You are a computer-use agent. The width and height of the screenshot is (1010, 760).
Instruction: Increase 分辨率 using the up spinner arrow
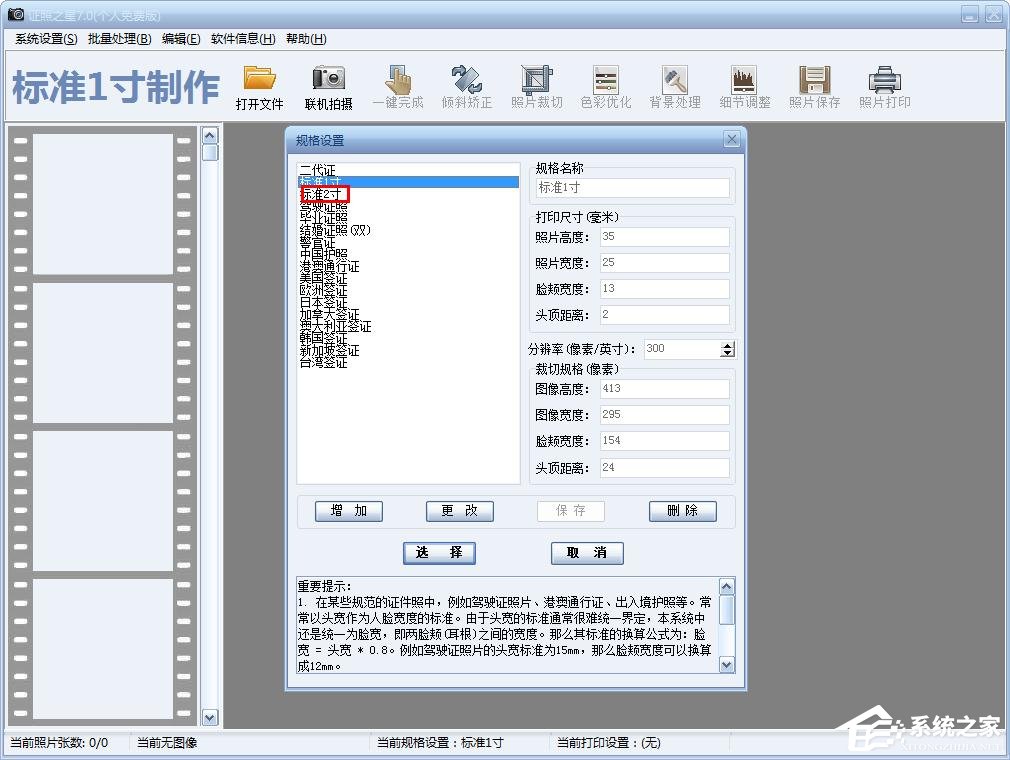tap(728, 344)
